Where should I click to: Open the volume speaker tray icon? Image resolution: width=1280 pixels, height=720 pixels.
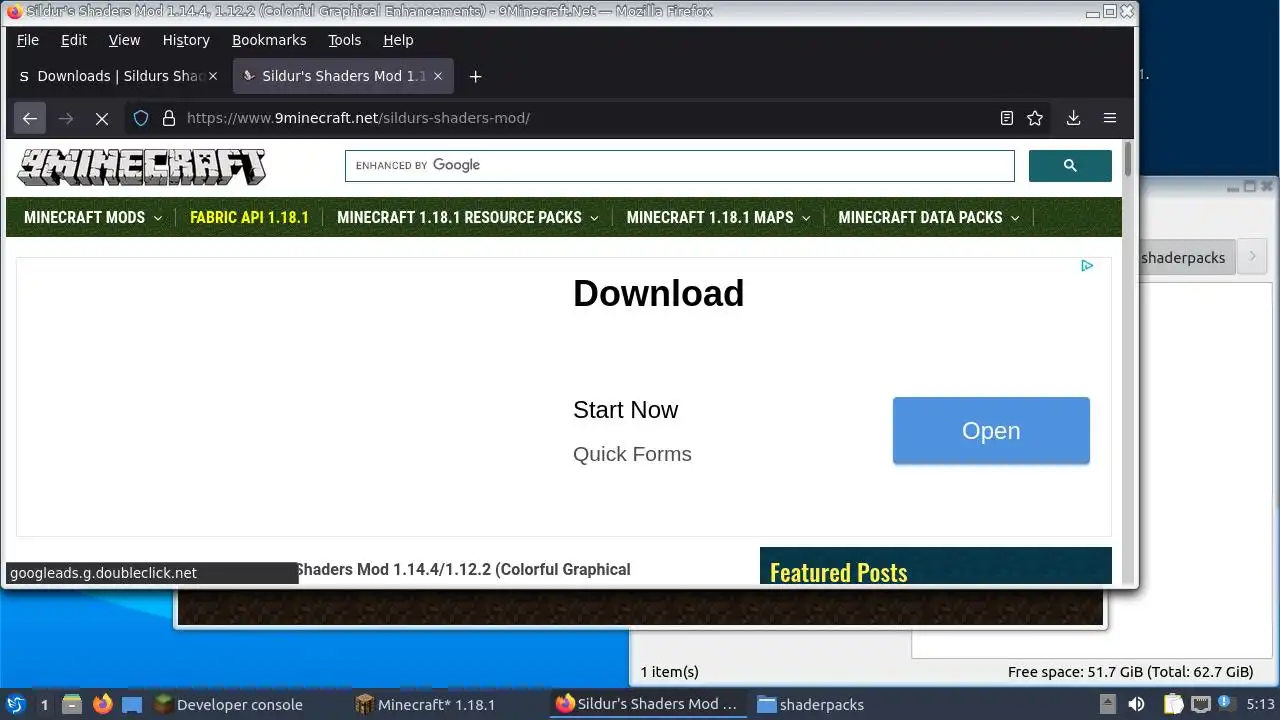(1136, 704)
